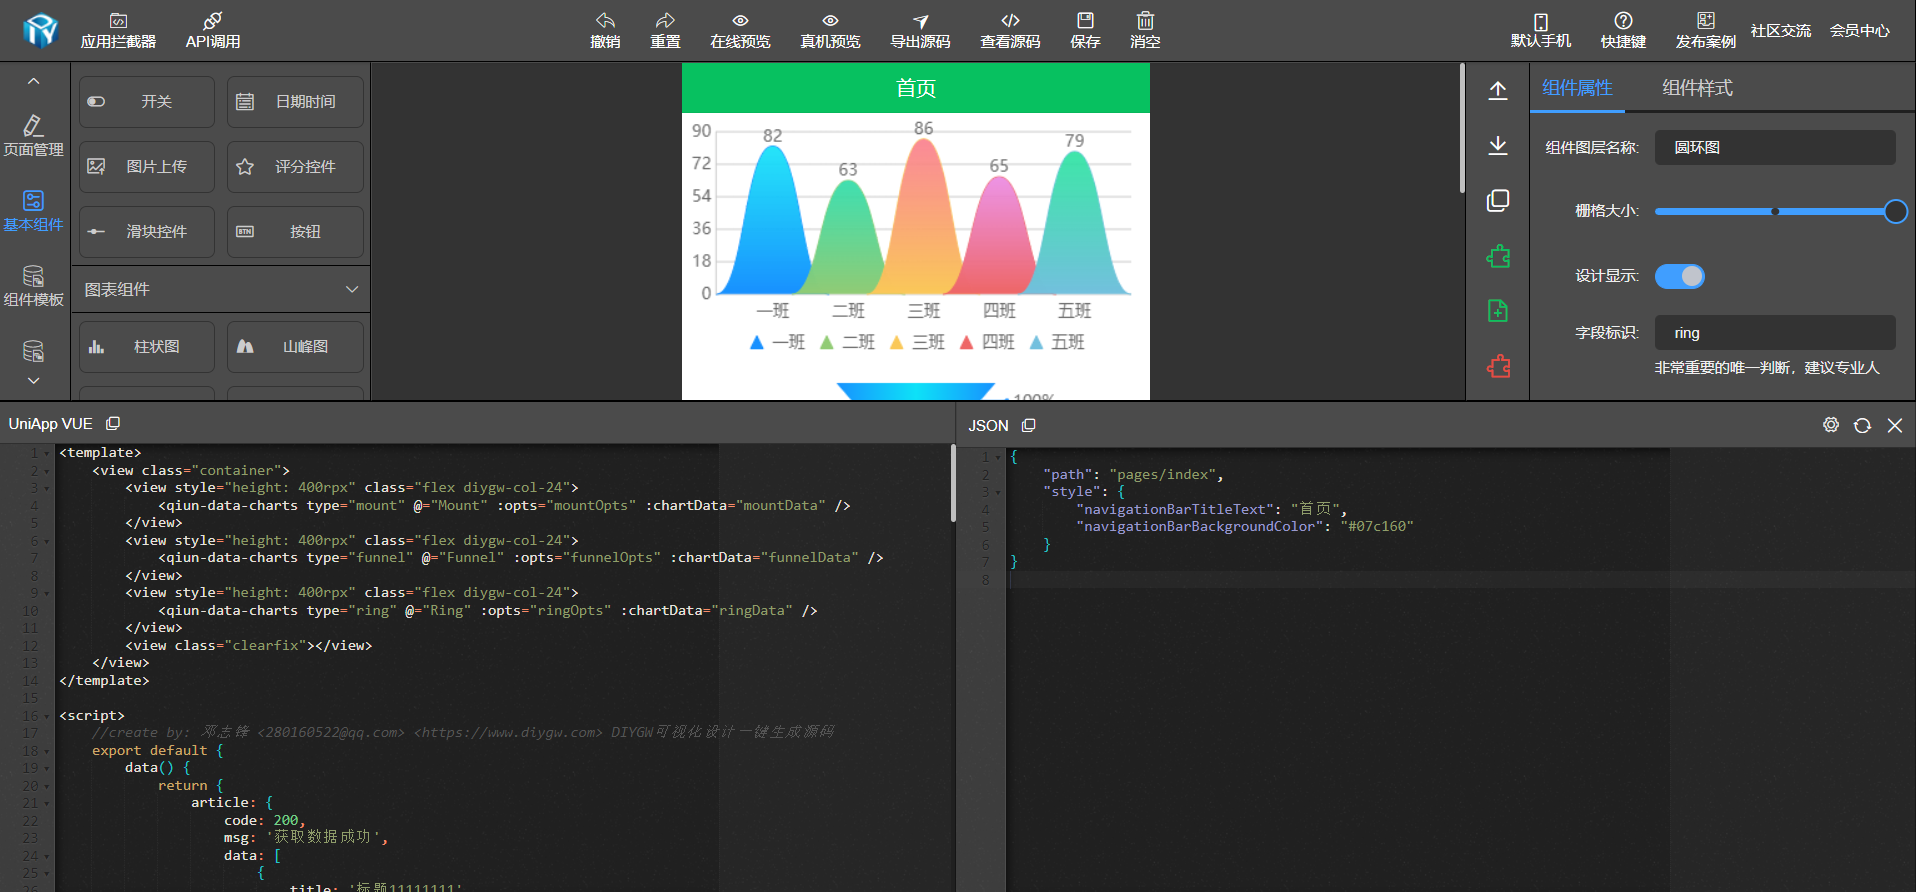Screen dimensions: 1916x892
Task: Open 社区交流 community menu
Action: click(x=1780, y=31)
